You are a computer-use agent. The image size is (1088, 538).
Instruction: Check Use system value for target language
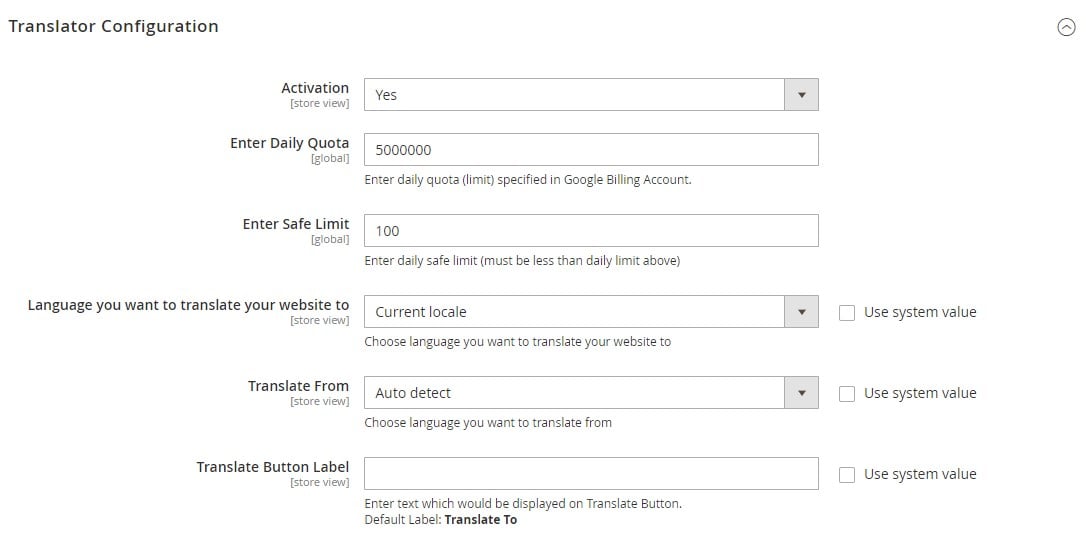(847, 313)
